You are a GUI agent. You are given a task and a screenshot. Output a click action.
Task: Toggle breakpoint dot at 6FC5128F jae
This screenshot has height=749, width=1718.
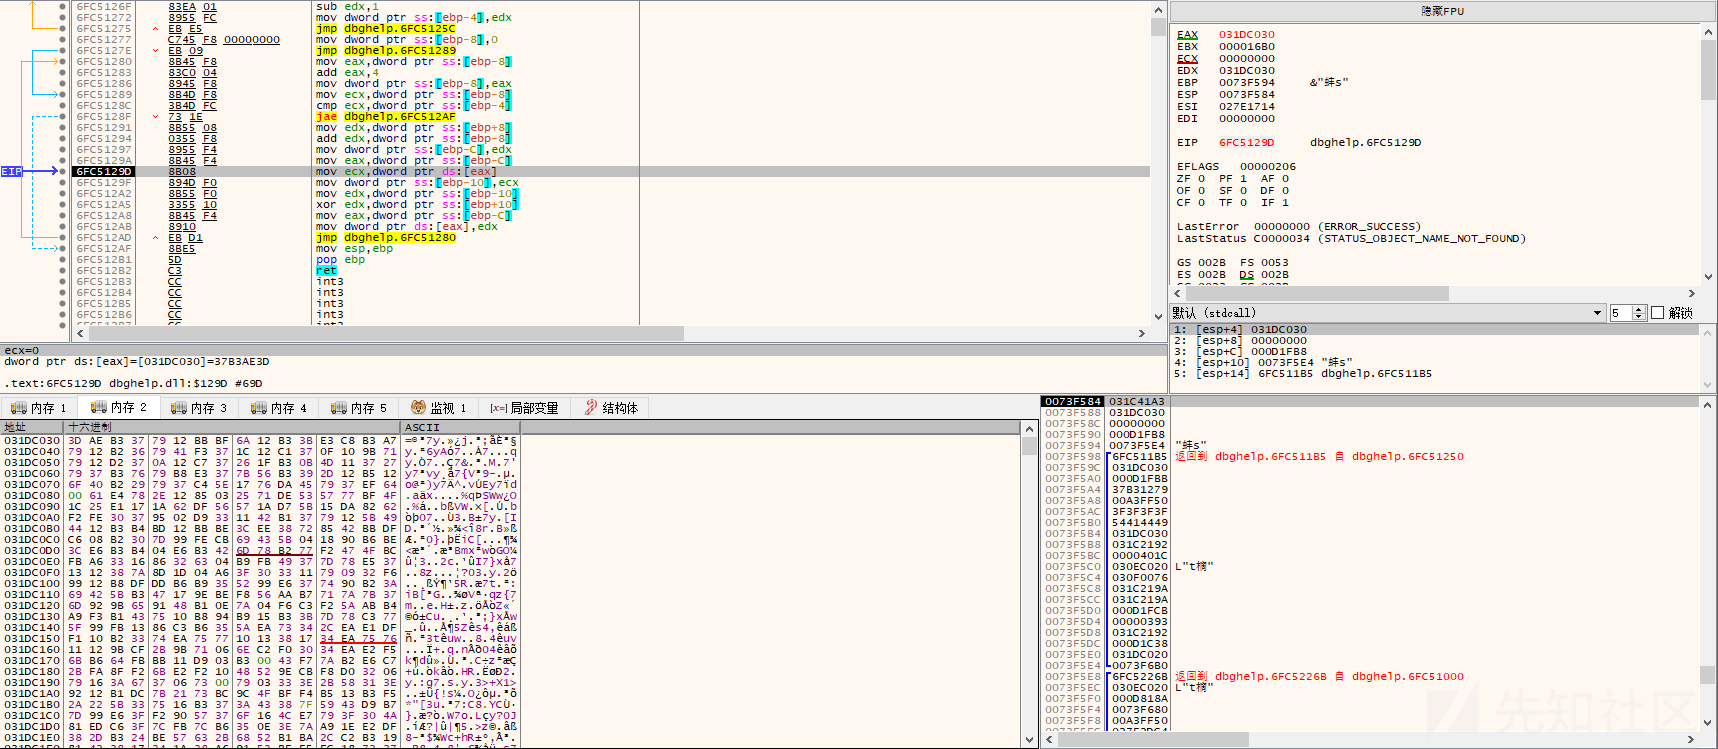click(63, 117)
